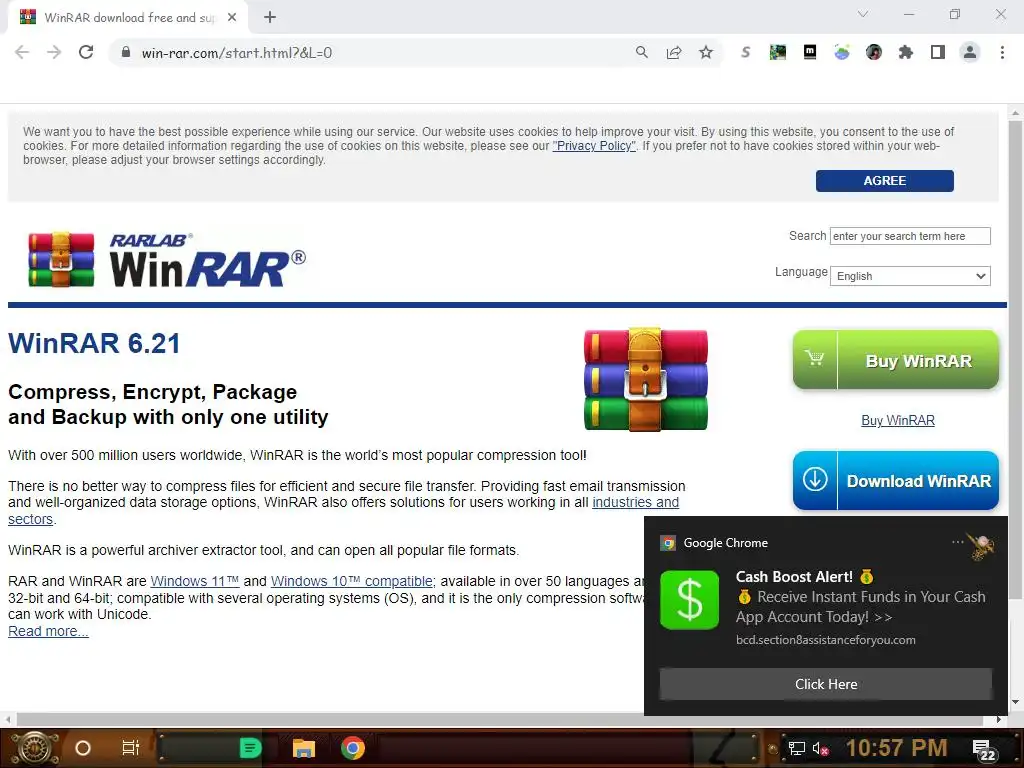
Task: Open the tab search chevron
Action: 863,14
